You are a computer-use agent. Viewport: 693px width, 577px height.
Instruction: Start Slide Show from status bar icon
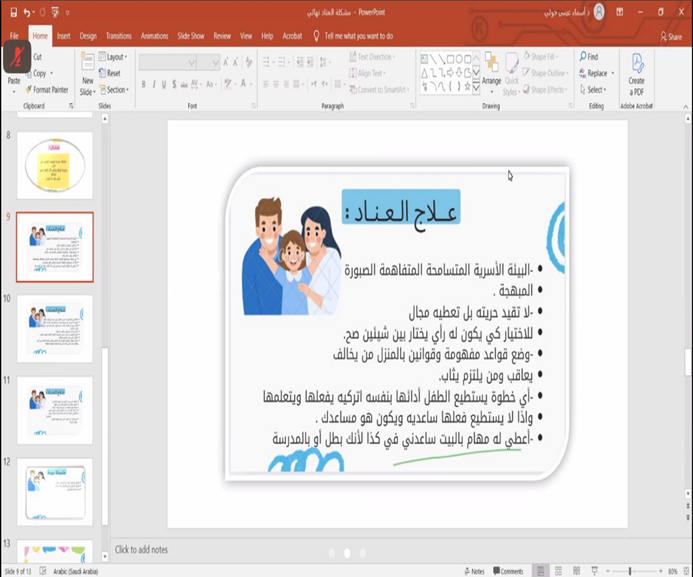(594, 571)
